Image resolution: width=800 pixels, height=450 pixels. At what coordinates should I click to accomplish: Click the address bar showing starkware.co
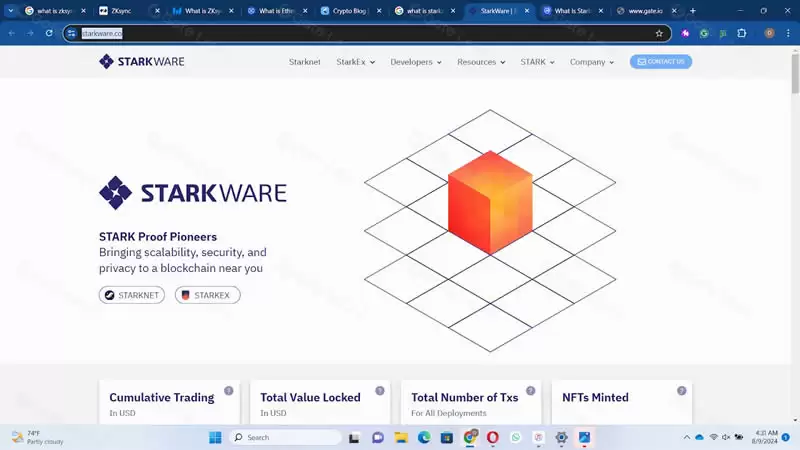(x=350, y=33)
